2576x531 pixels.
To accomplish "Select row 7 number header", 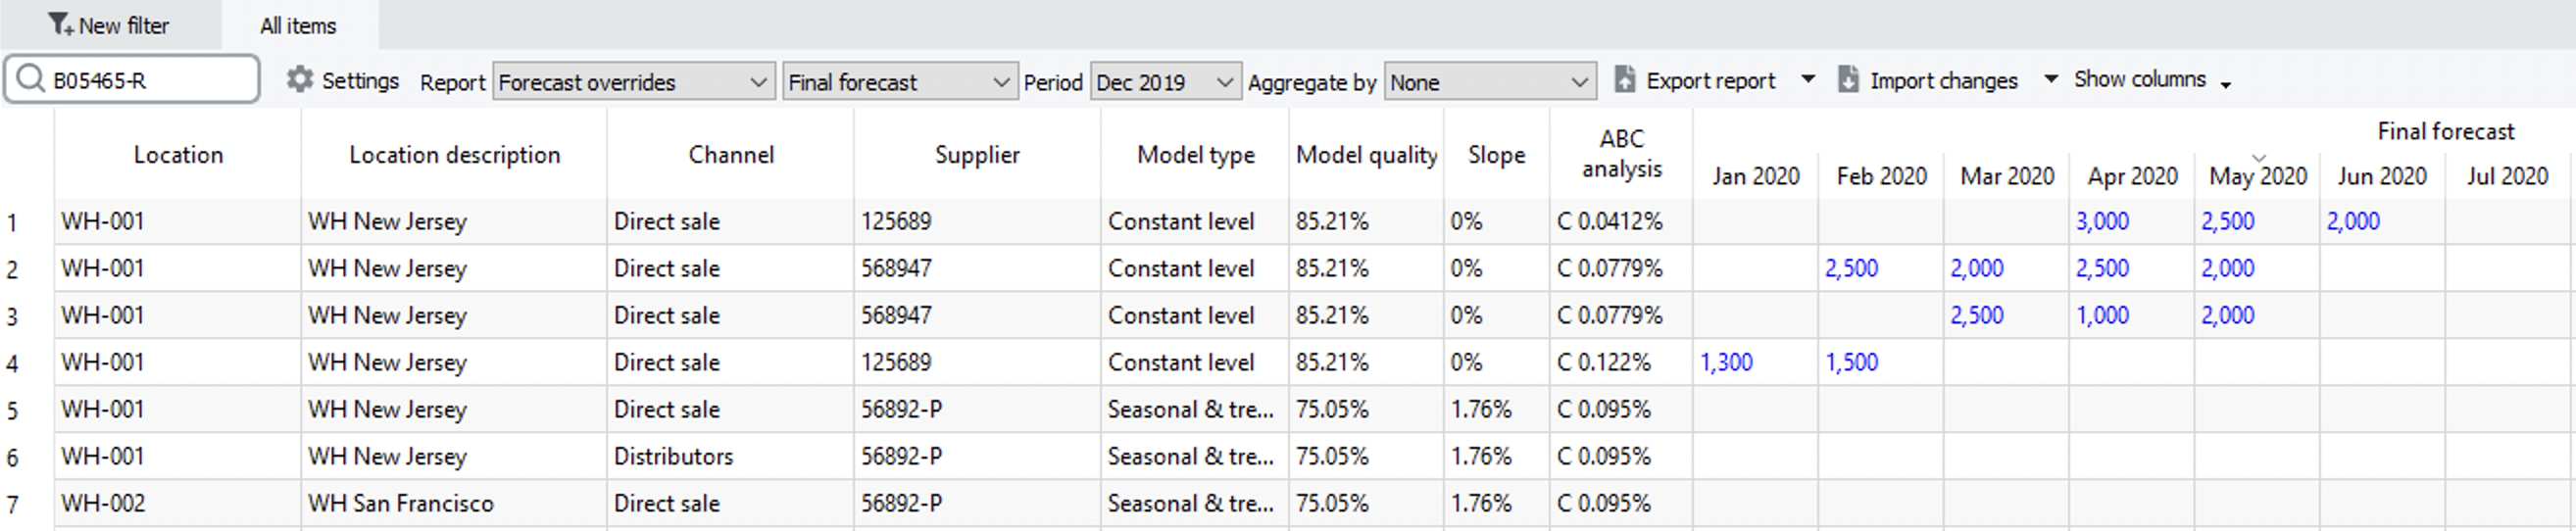I will point(13,504).
